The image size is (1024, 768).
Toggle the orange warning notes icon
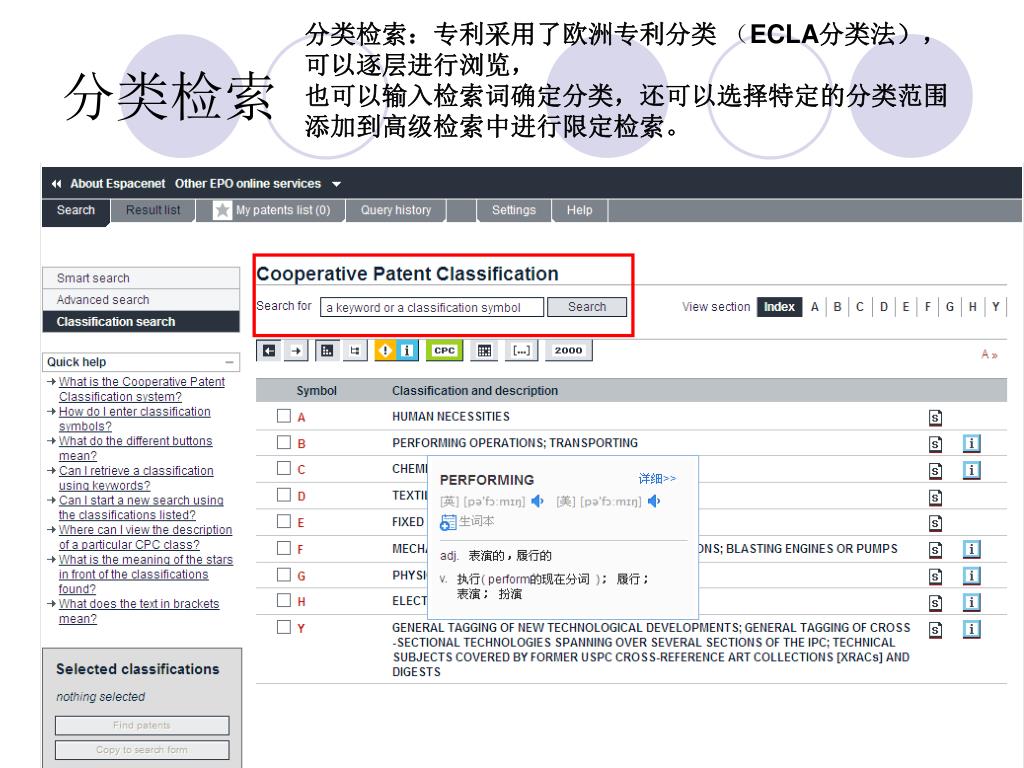pyautogui.click(x=385, y=351)
